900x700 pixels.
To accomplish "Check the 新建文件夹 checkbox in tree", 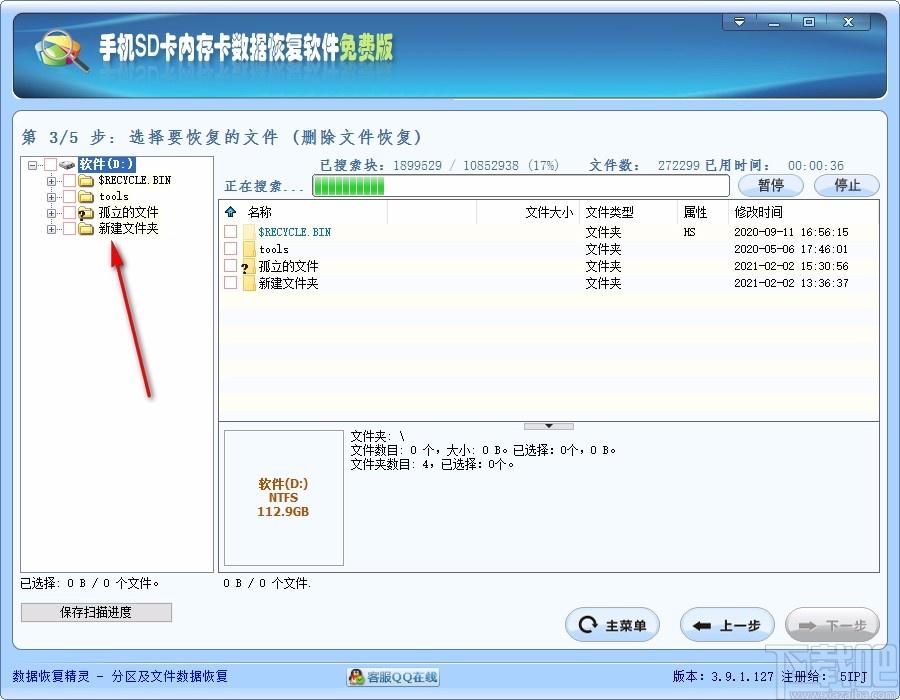I will click(x=69, y=229).
